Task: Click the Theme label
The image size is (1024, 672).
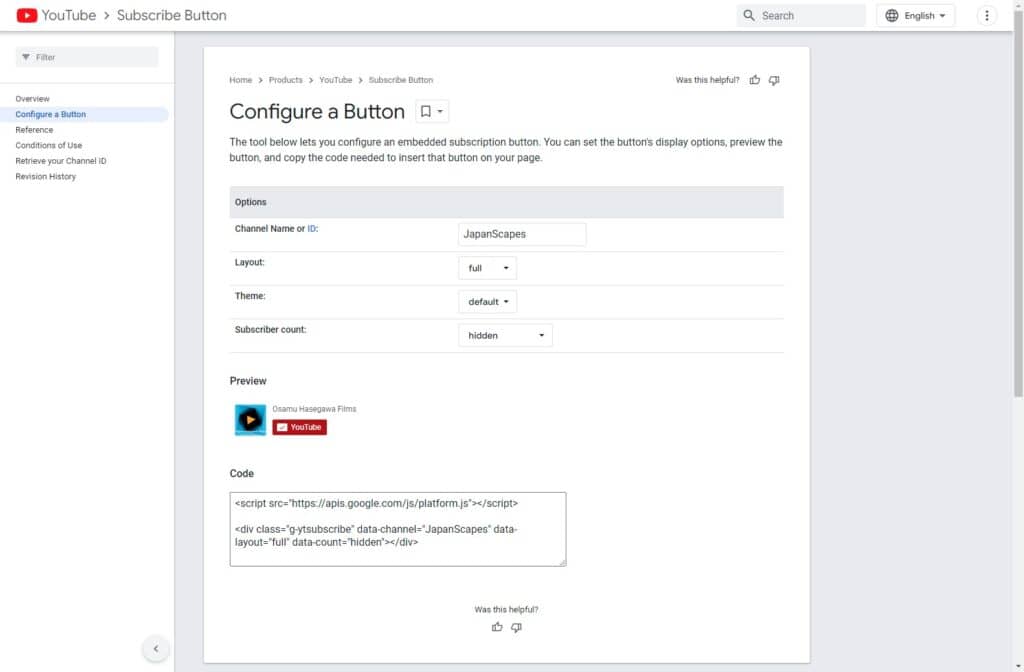Action: point(250,296)
